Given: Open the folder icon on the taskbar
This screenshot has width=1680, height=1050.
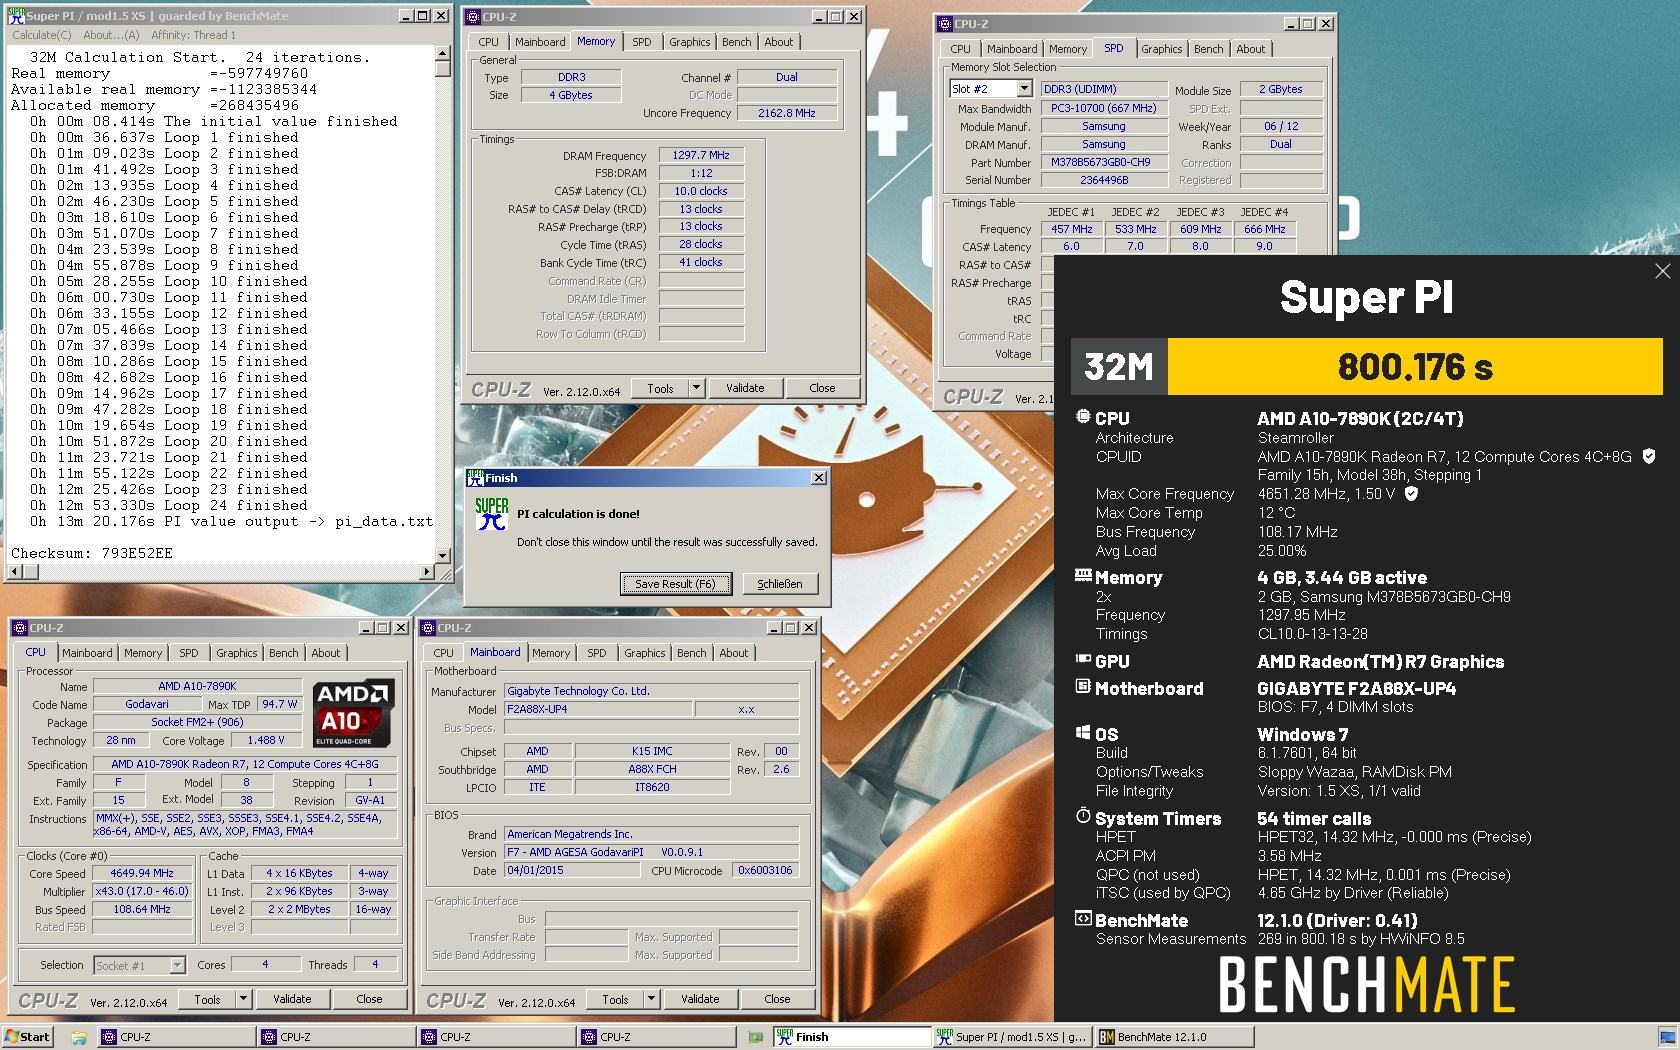Looking at the screenshot, I should (79, 1037).
